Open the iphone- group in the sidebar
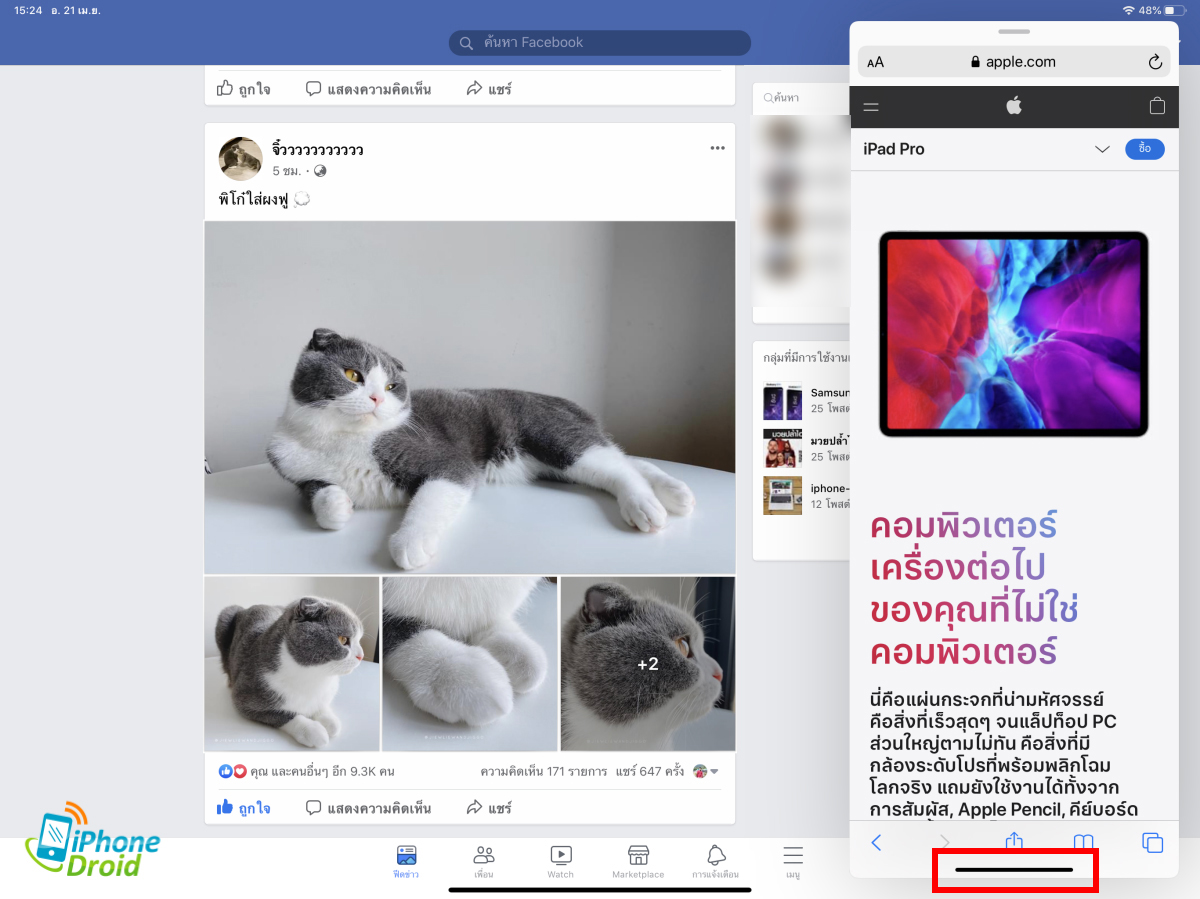The width and height of the screenshot is (1200, 899). pyautogui.click(x=806, y=495)
